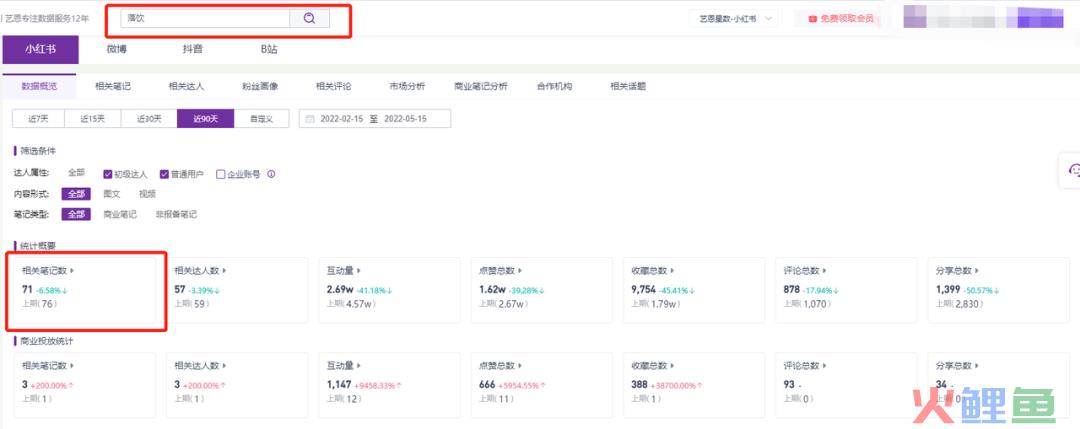Expand 相关笔记数 arrow in 统计概要
1080x429 pixels.
click(73, 271)
